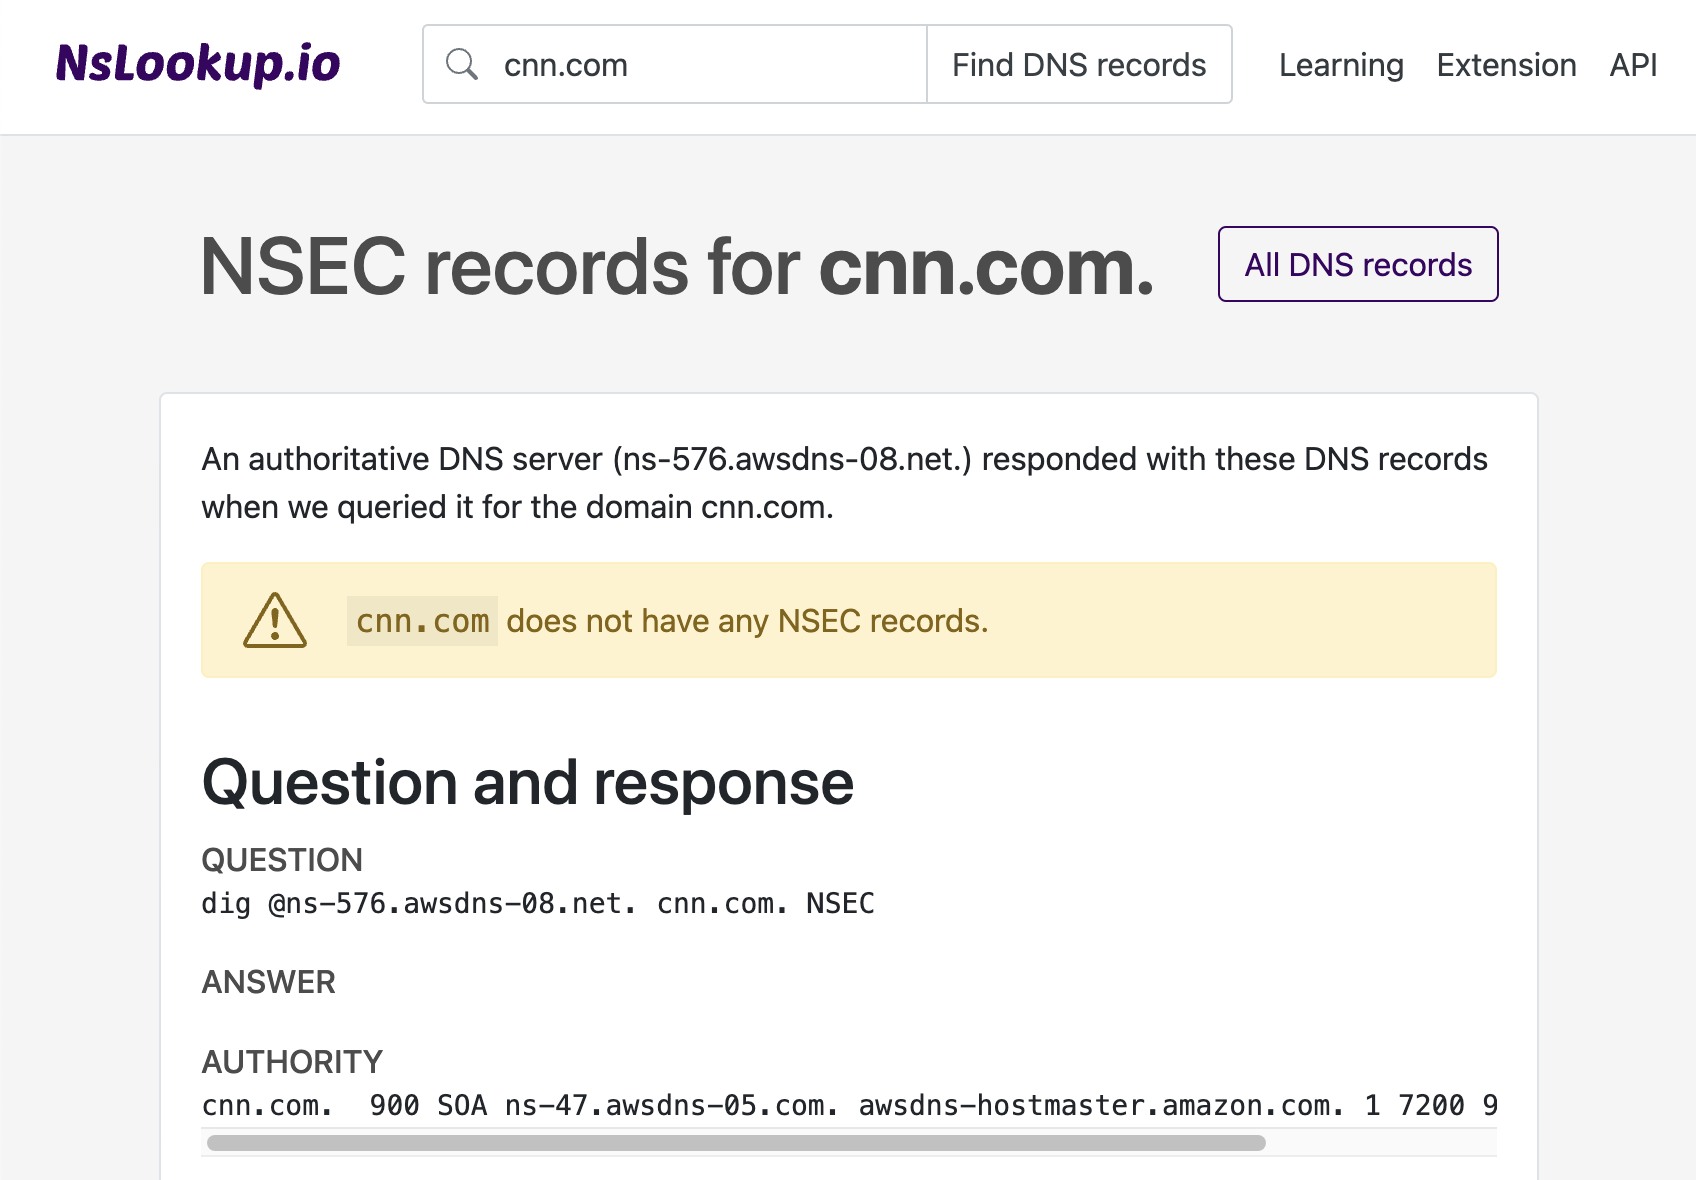This screenshot has height=1180, width=1696.
Task: Click inside the domain search field
Action: (x=700, y=64)
